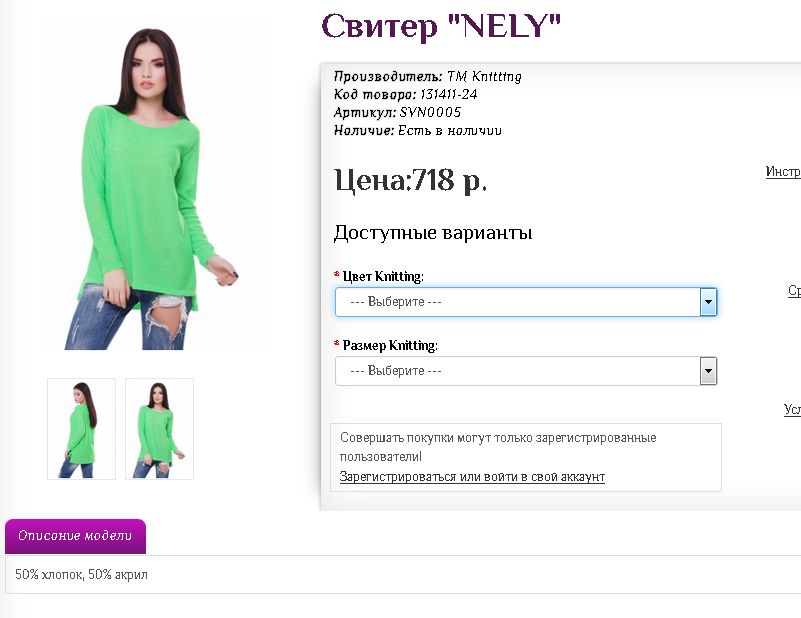Image resolution: width=801 pixels, height=618 pixels.
Task: Click the Артикул SVN0005 text
Action: click(x=397, y=113)
